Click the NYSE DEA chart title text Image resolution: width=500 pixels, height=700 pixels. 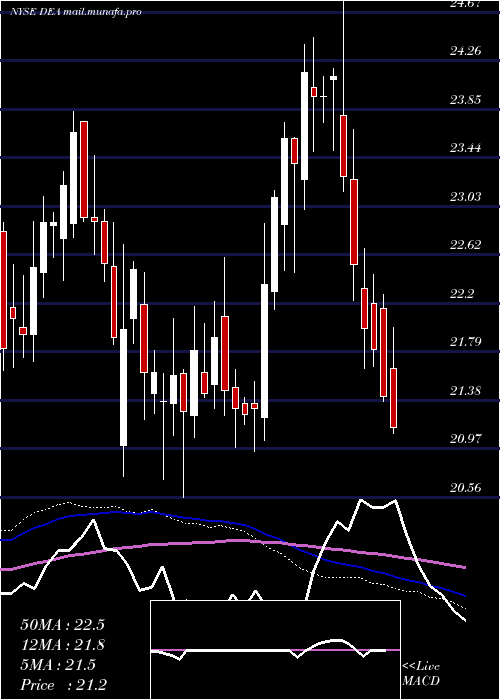tap(77, 12)
